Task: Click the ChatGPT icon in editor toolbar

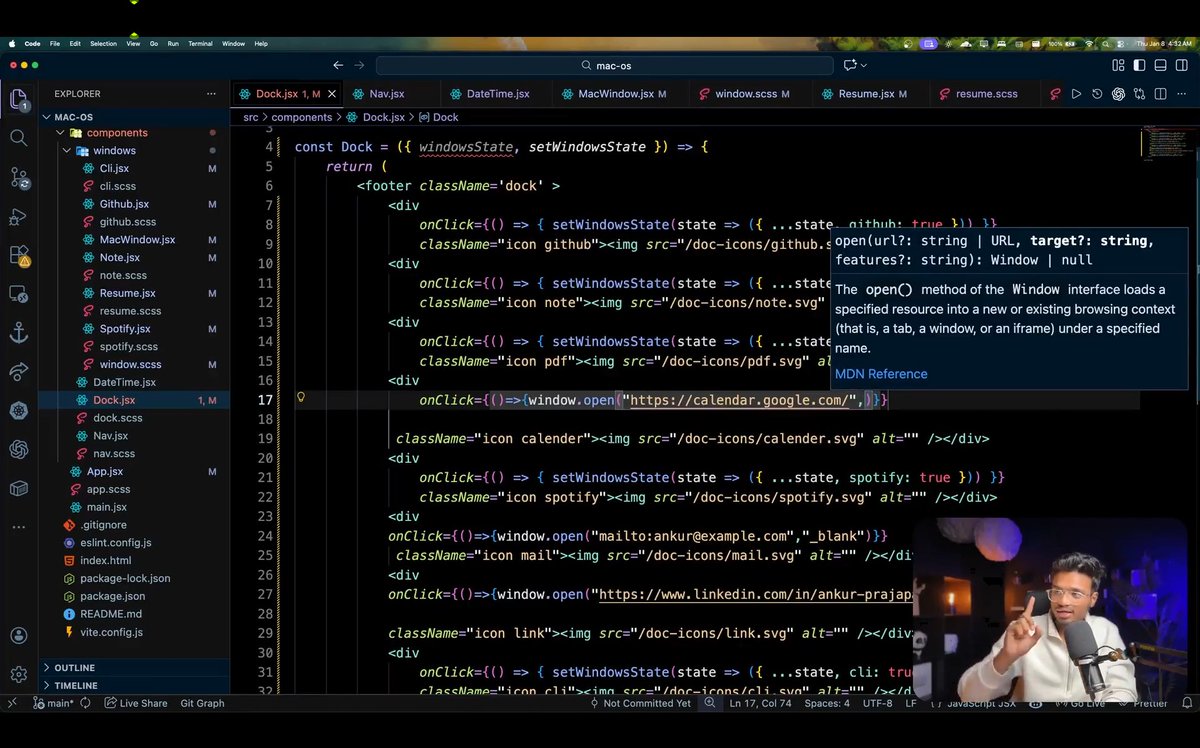Action: 1118,94
